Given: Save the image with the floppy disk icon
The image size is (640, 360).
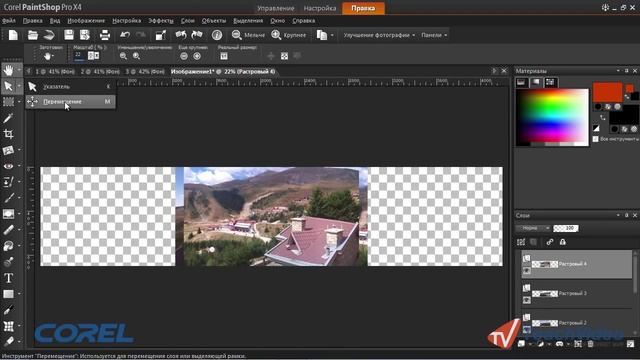Looking at the screenshot, I should tap(69, 35).
